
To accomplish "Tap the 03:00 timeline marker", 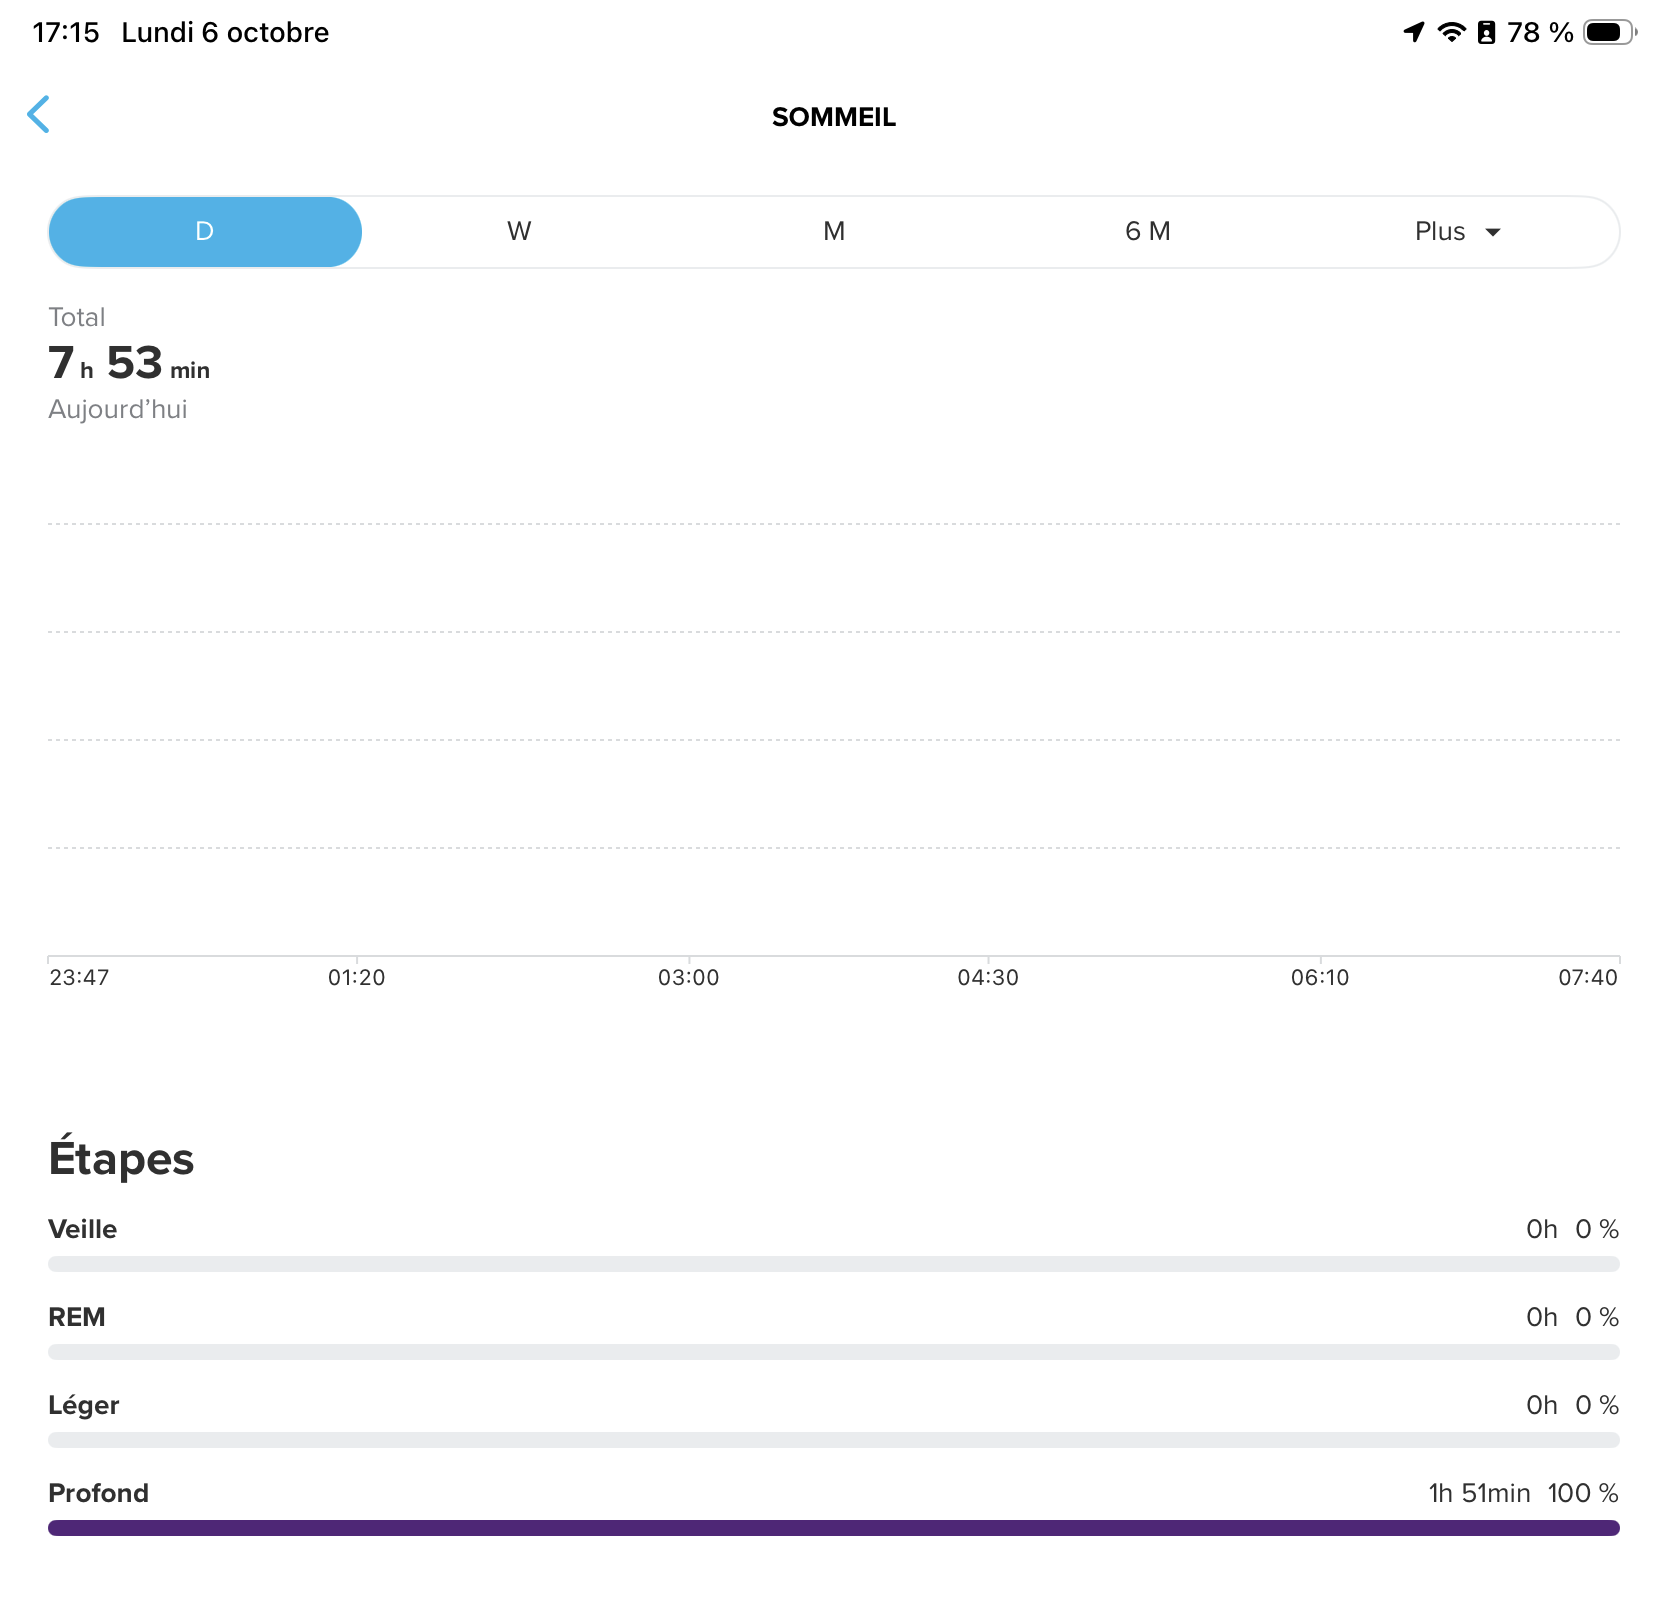I will coord(688,978).
